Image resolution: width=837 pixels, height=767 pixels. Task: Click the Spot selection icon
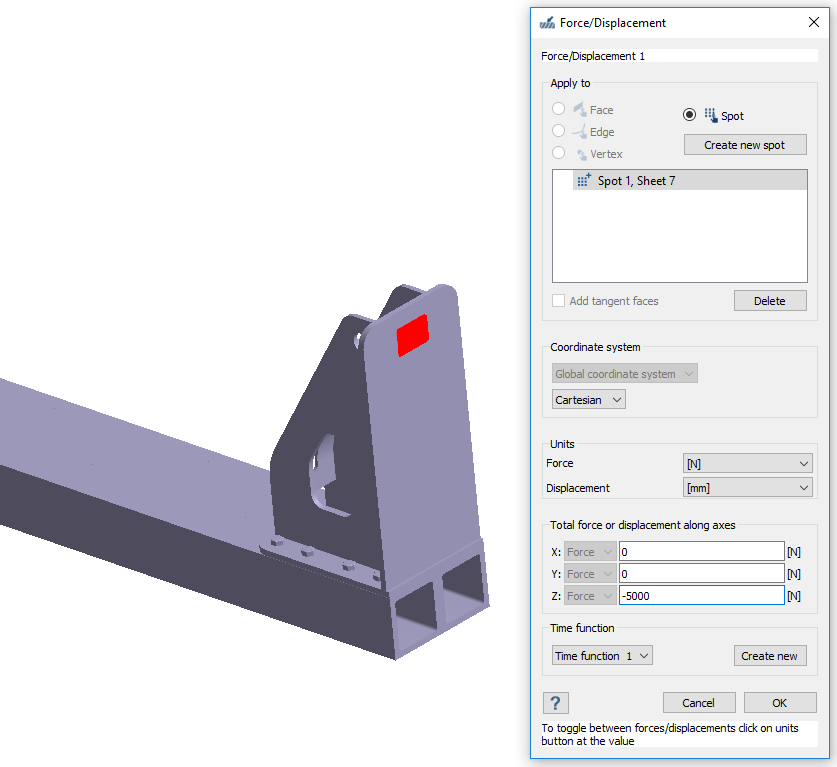pos(710,115)
